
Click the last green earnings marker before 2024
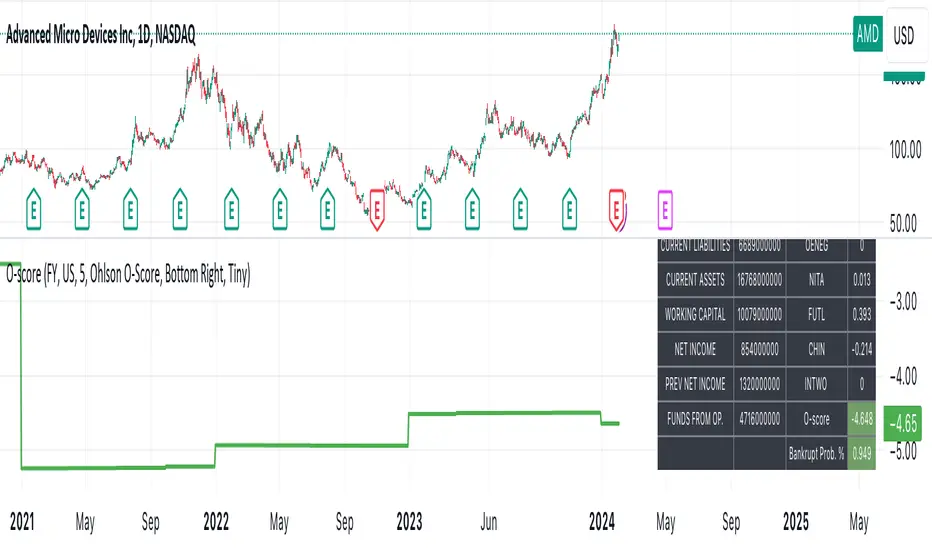pyautogui.click(x=569, y=209)
